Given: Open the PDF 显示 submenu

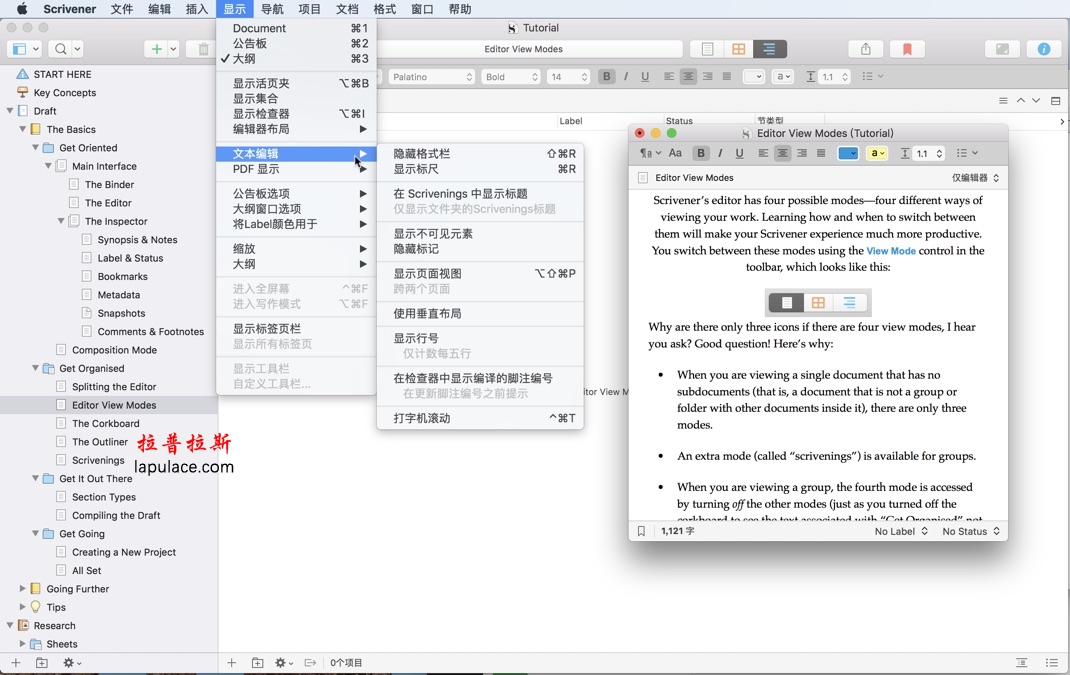Looking at the screenshot, I should (x=295, y=169).
